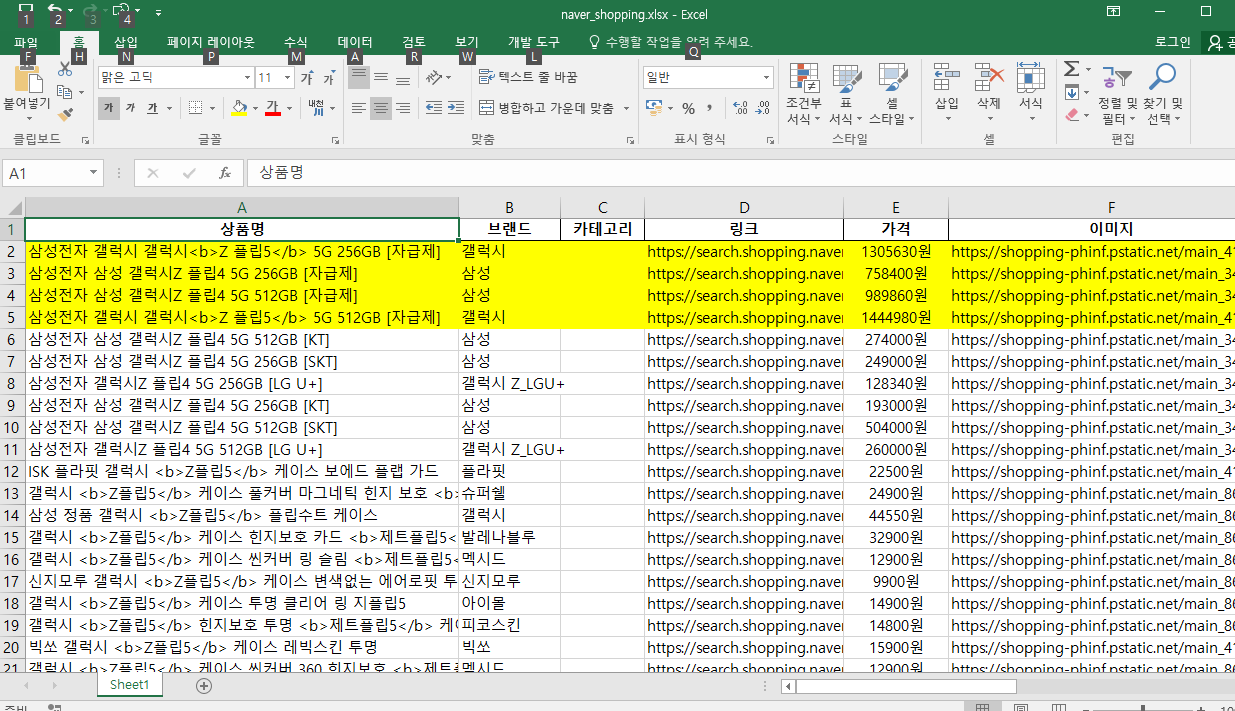1235x711 pixels.
Task: Open the font name dropdown 맑은 고딕
Action: [x=247, y=78]
